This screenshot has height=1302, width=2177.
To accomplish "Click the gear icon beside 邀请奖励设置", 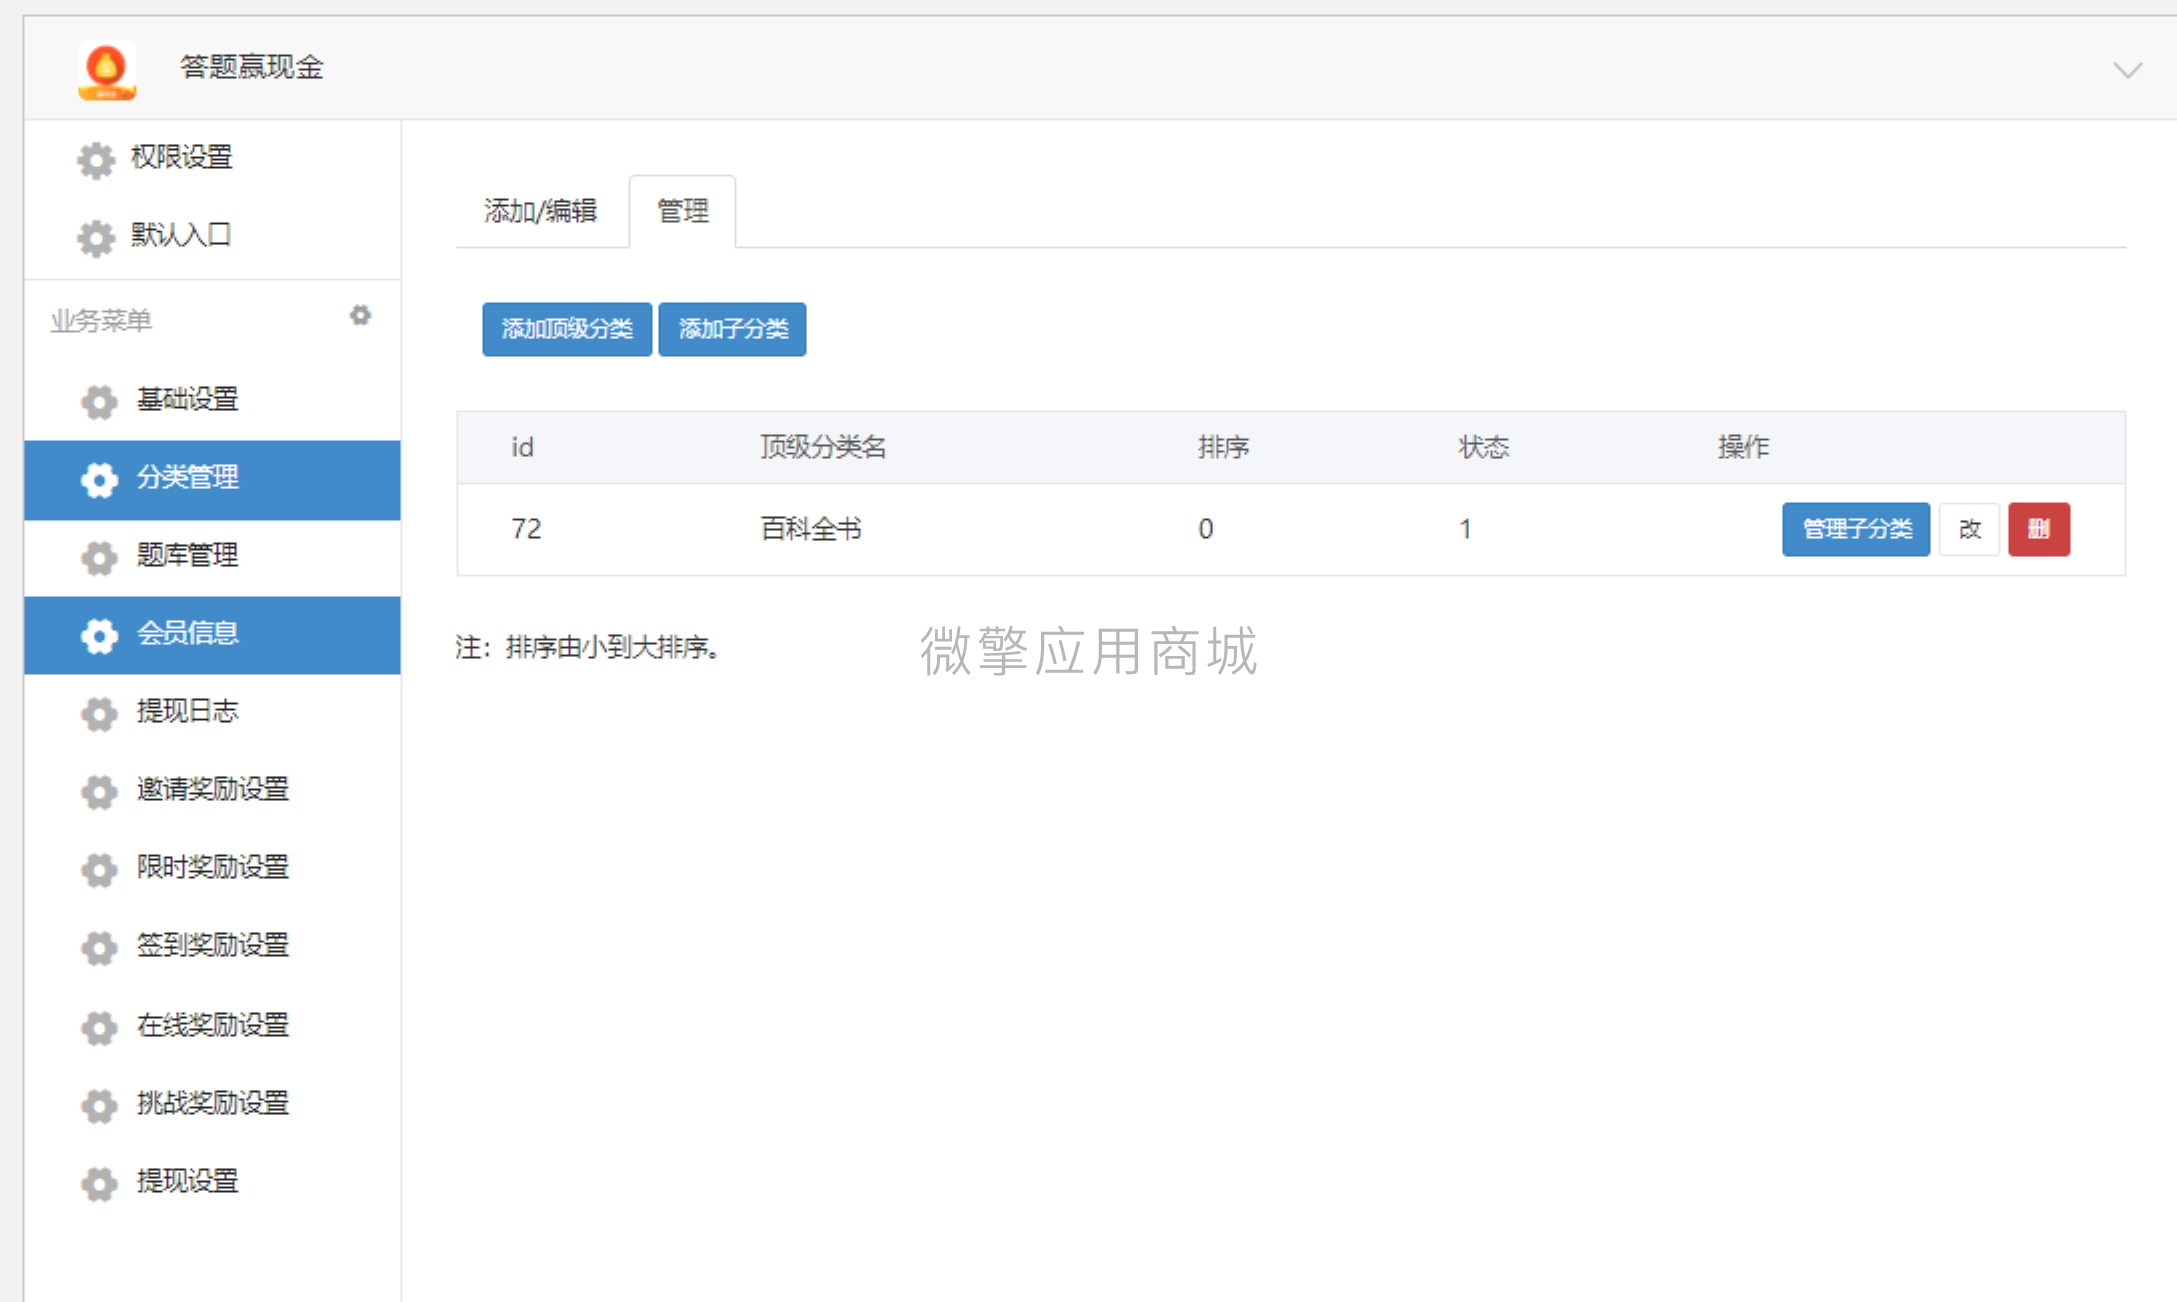I will coord(99,792).
